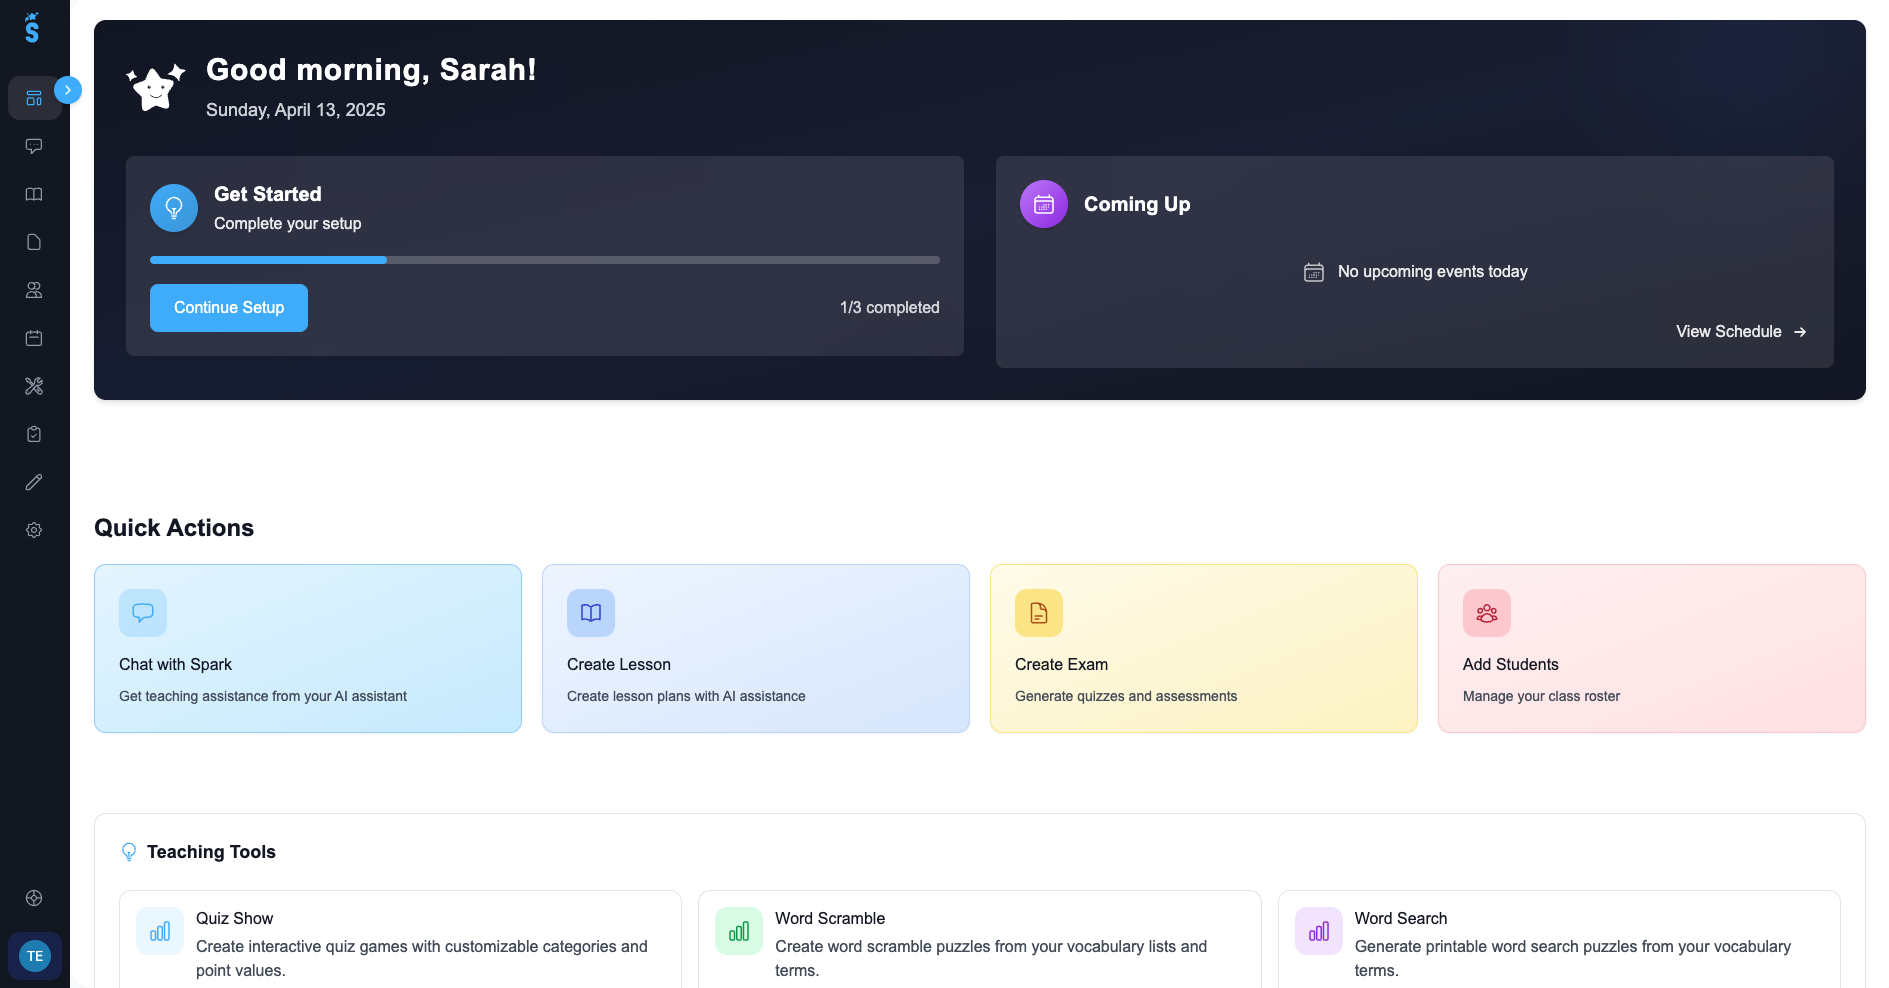Open settings via the gear icon

34,529
